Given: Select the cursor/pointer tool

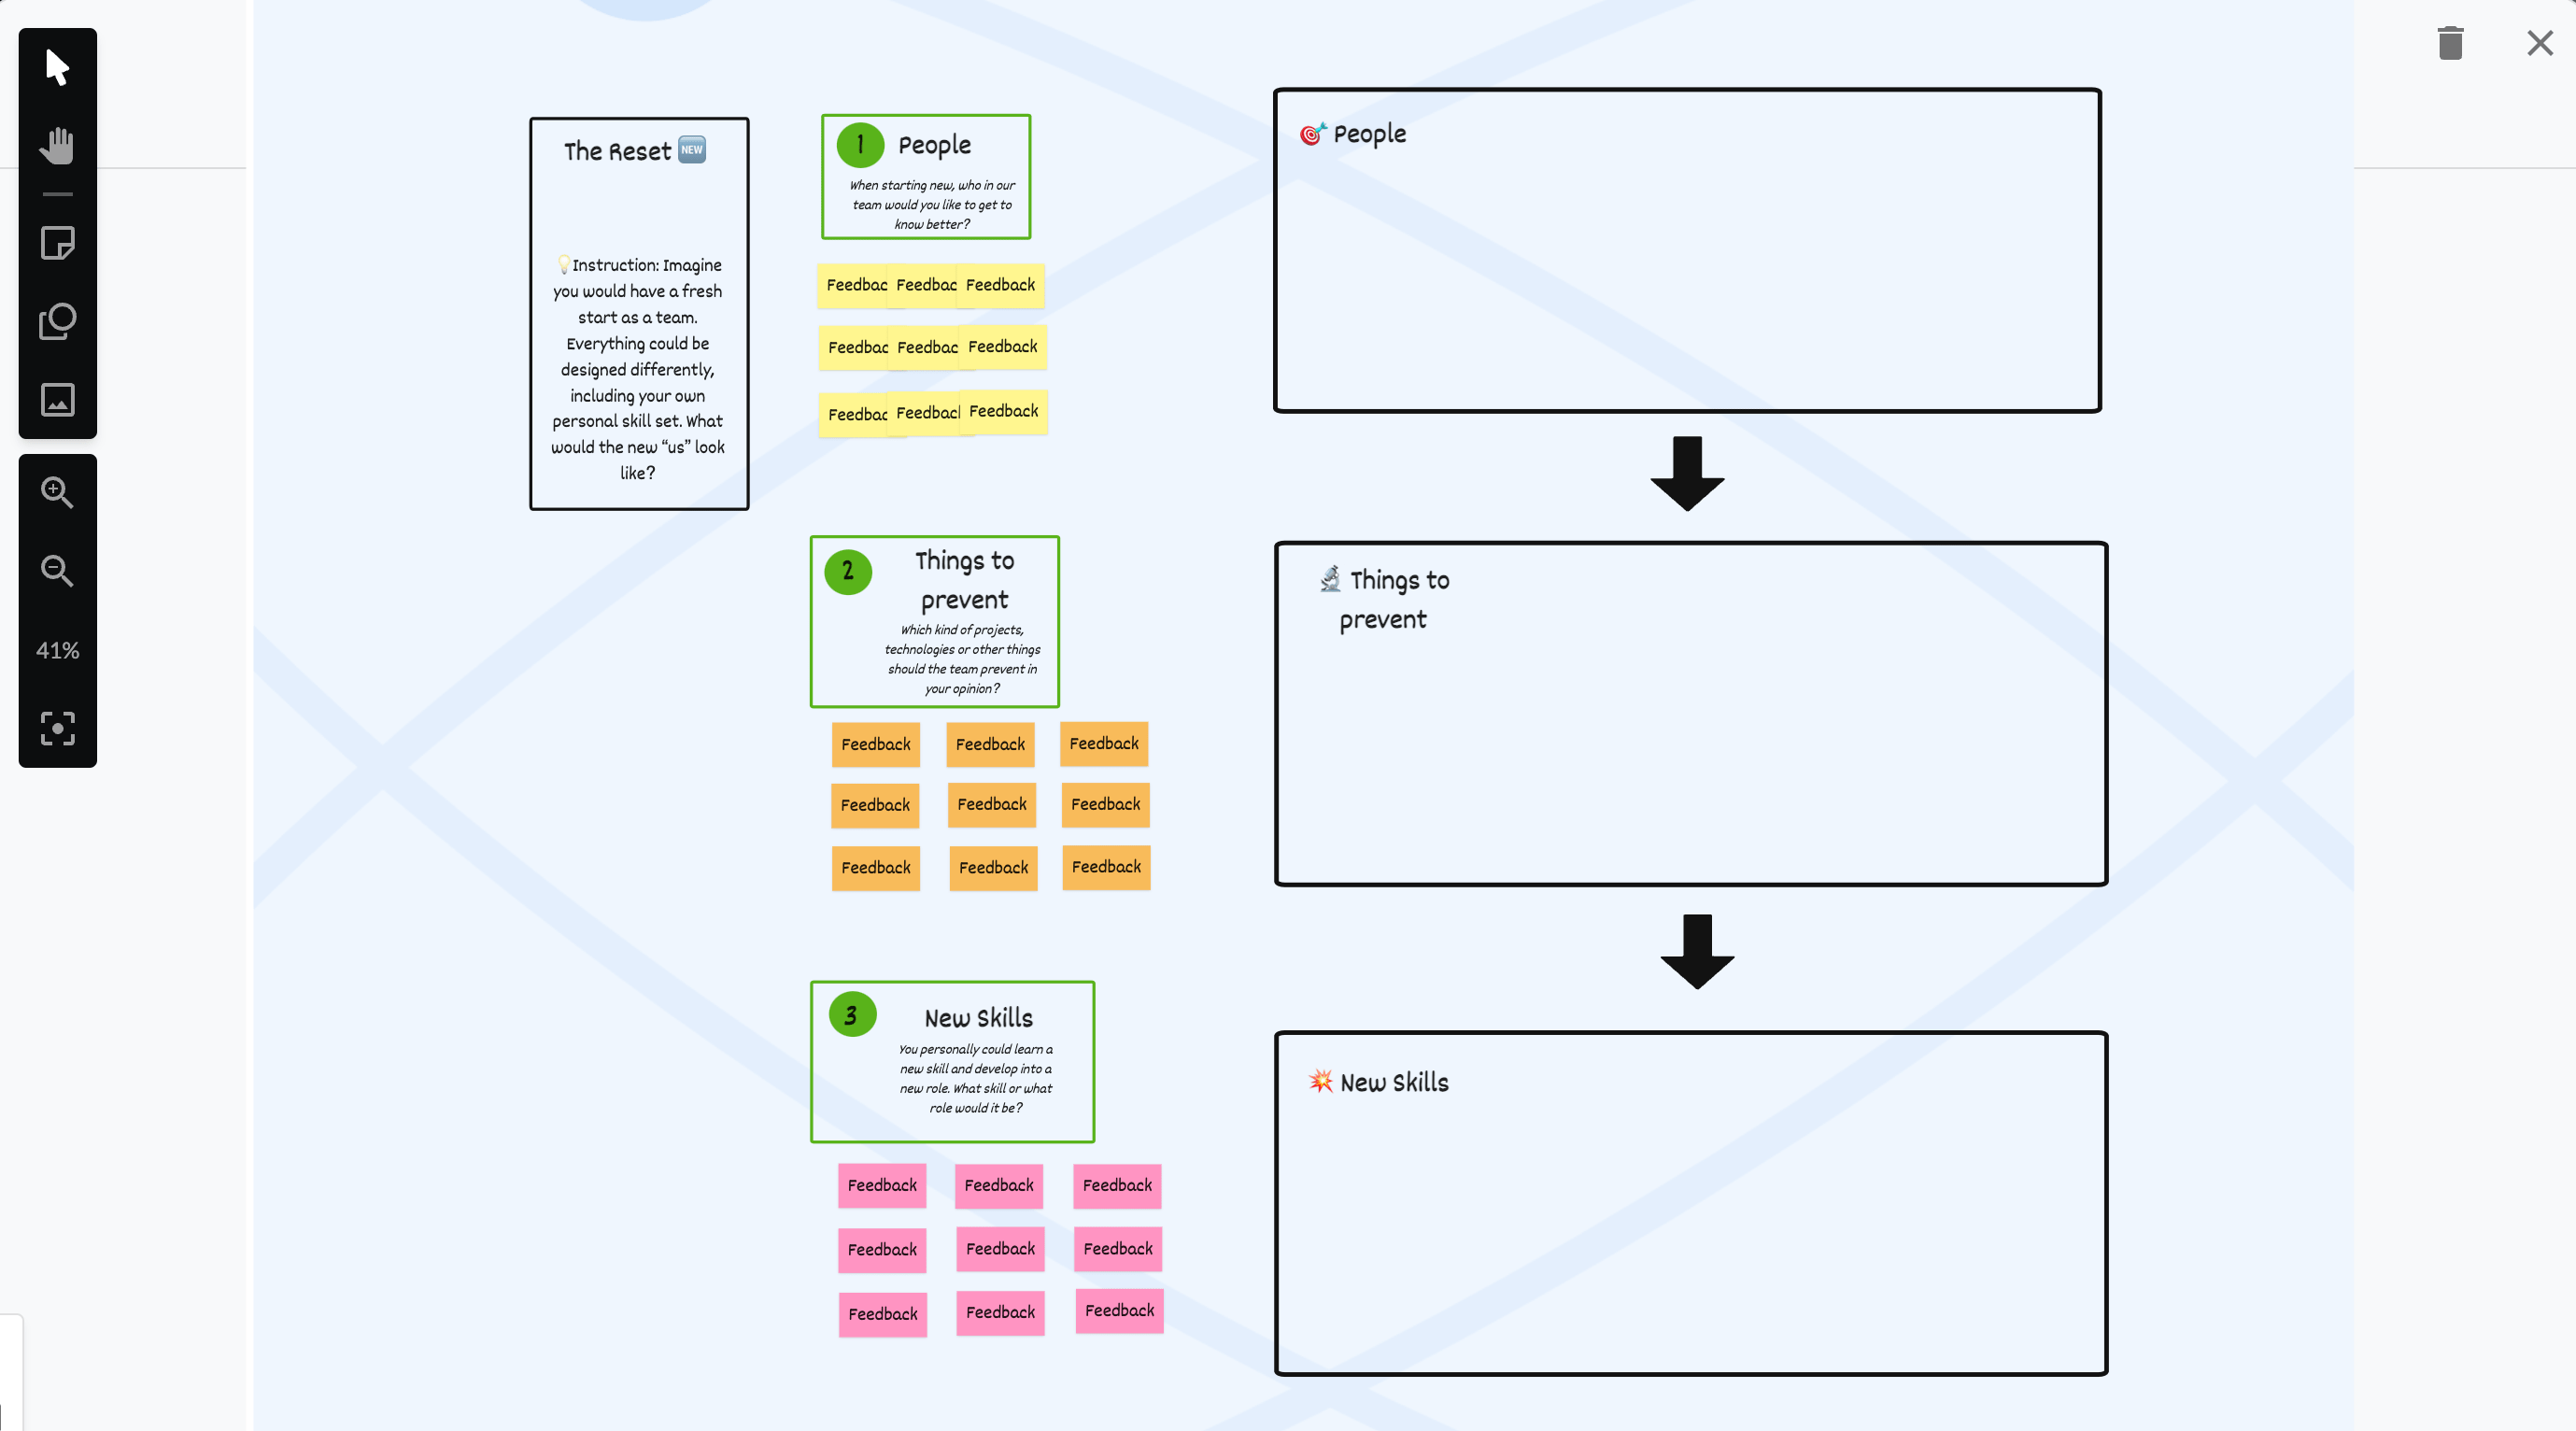Looking at the screenshot, I should [x=58, y=65].
